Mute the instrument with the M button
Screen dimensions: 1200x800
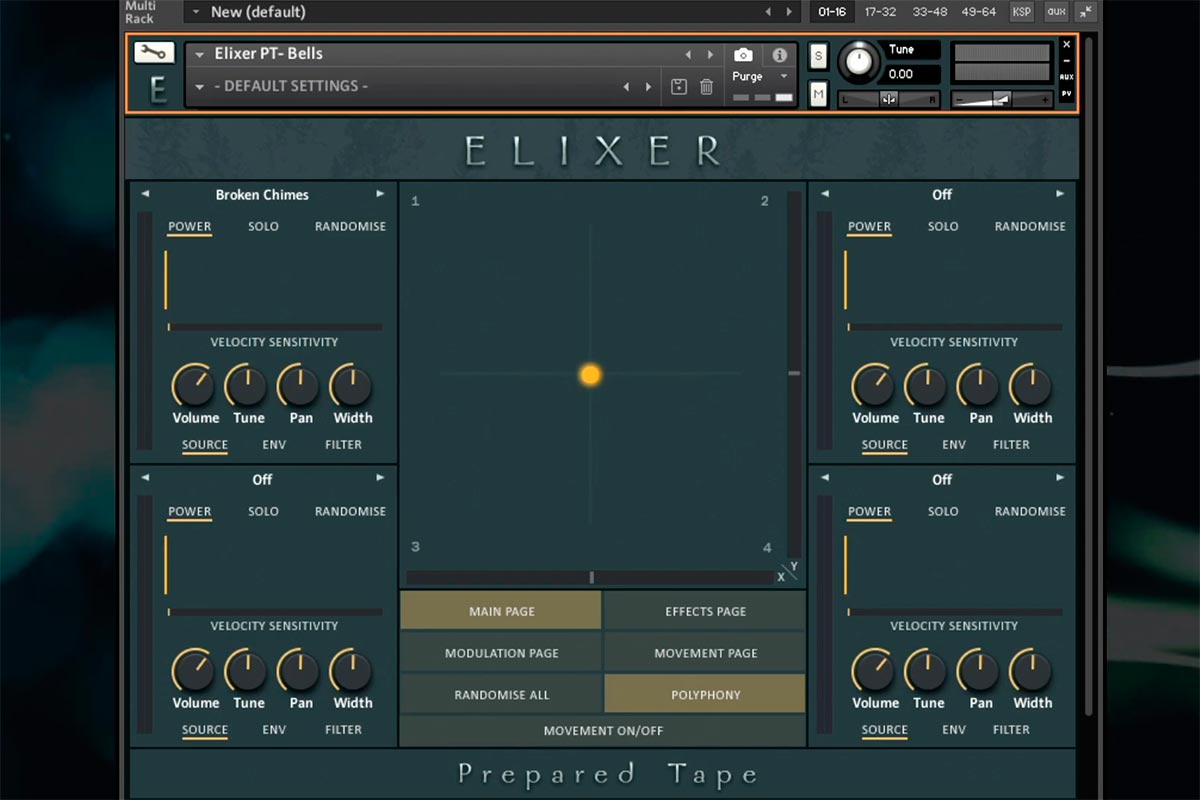tap(819, 94)
